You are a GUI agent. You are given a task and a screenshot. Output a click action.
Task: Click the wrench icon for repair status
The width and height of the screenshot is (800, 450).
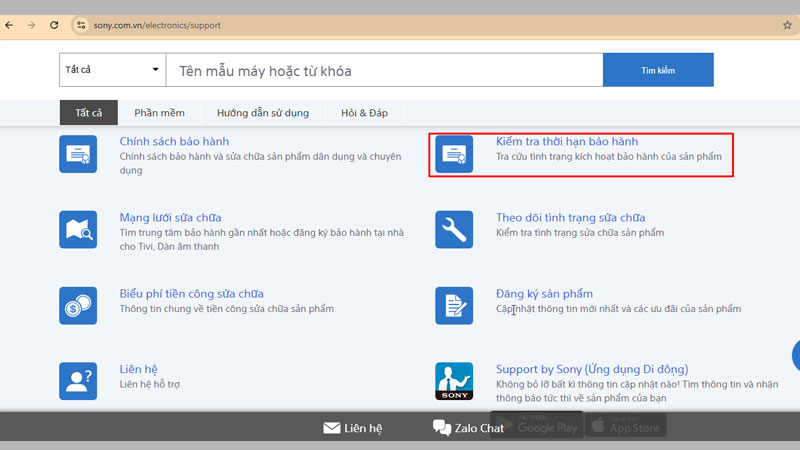[455, 229]
